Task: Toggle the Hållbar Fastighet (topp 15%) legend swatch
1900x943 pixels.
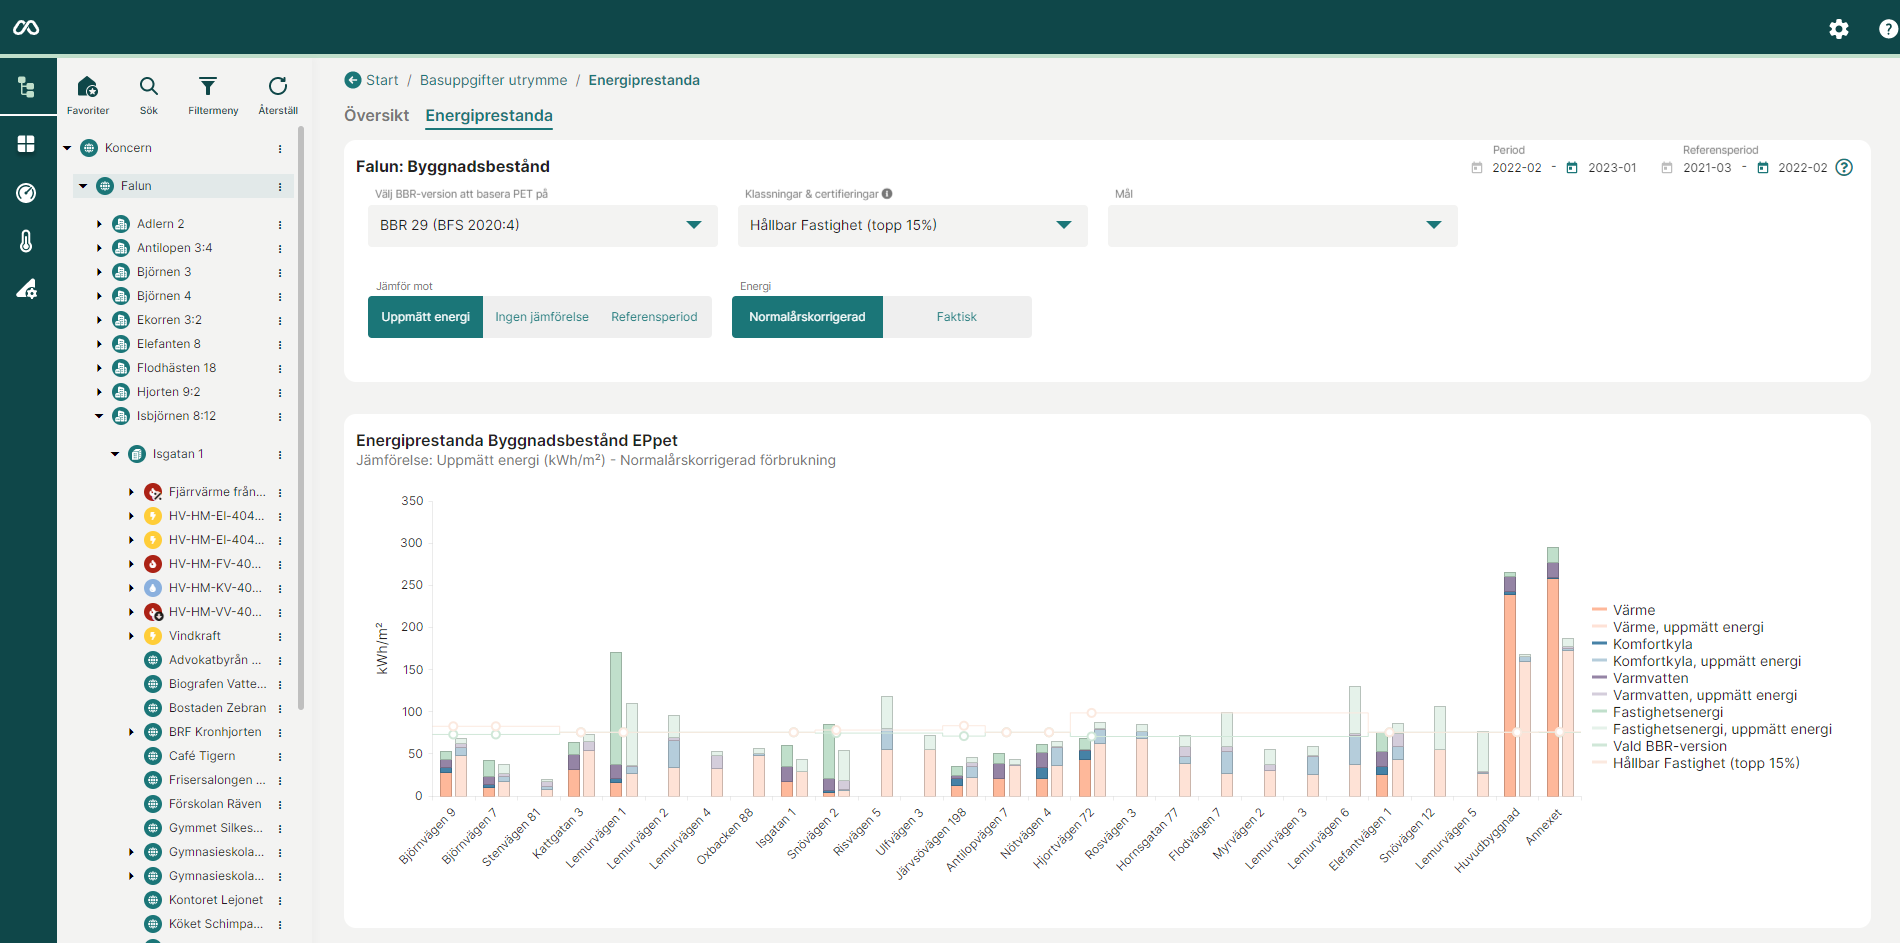Action: pyautogui.click(x=1599, y=763)
